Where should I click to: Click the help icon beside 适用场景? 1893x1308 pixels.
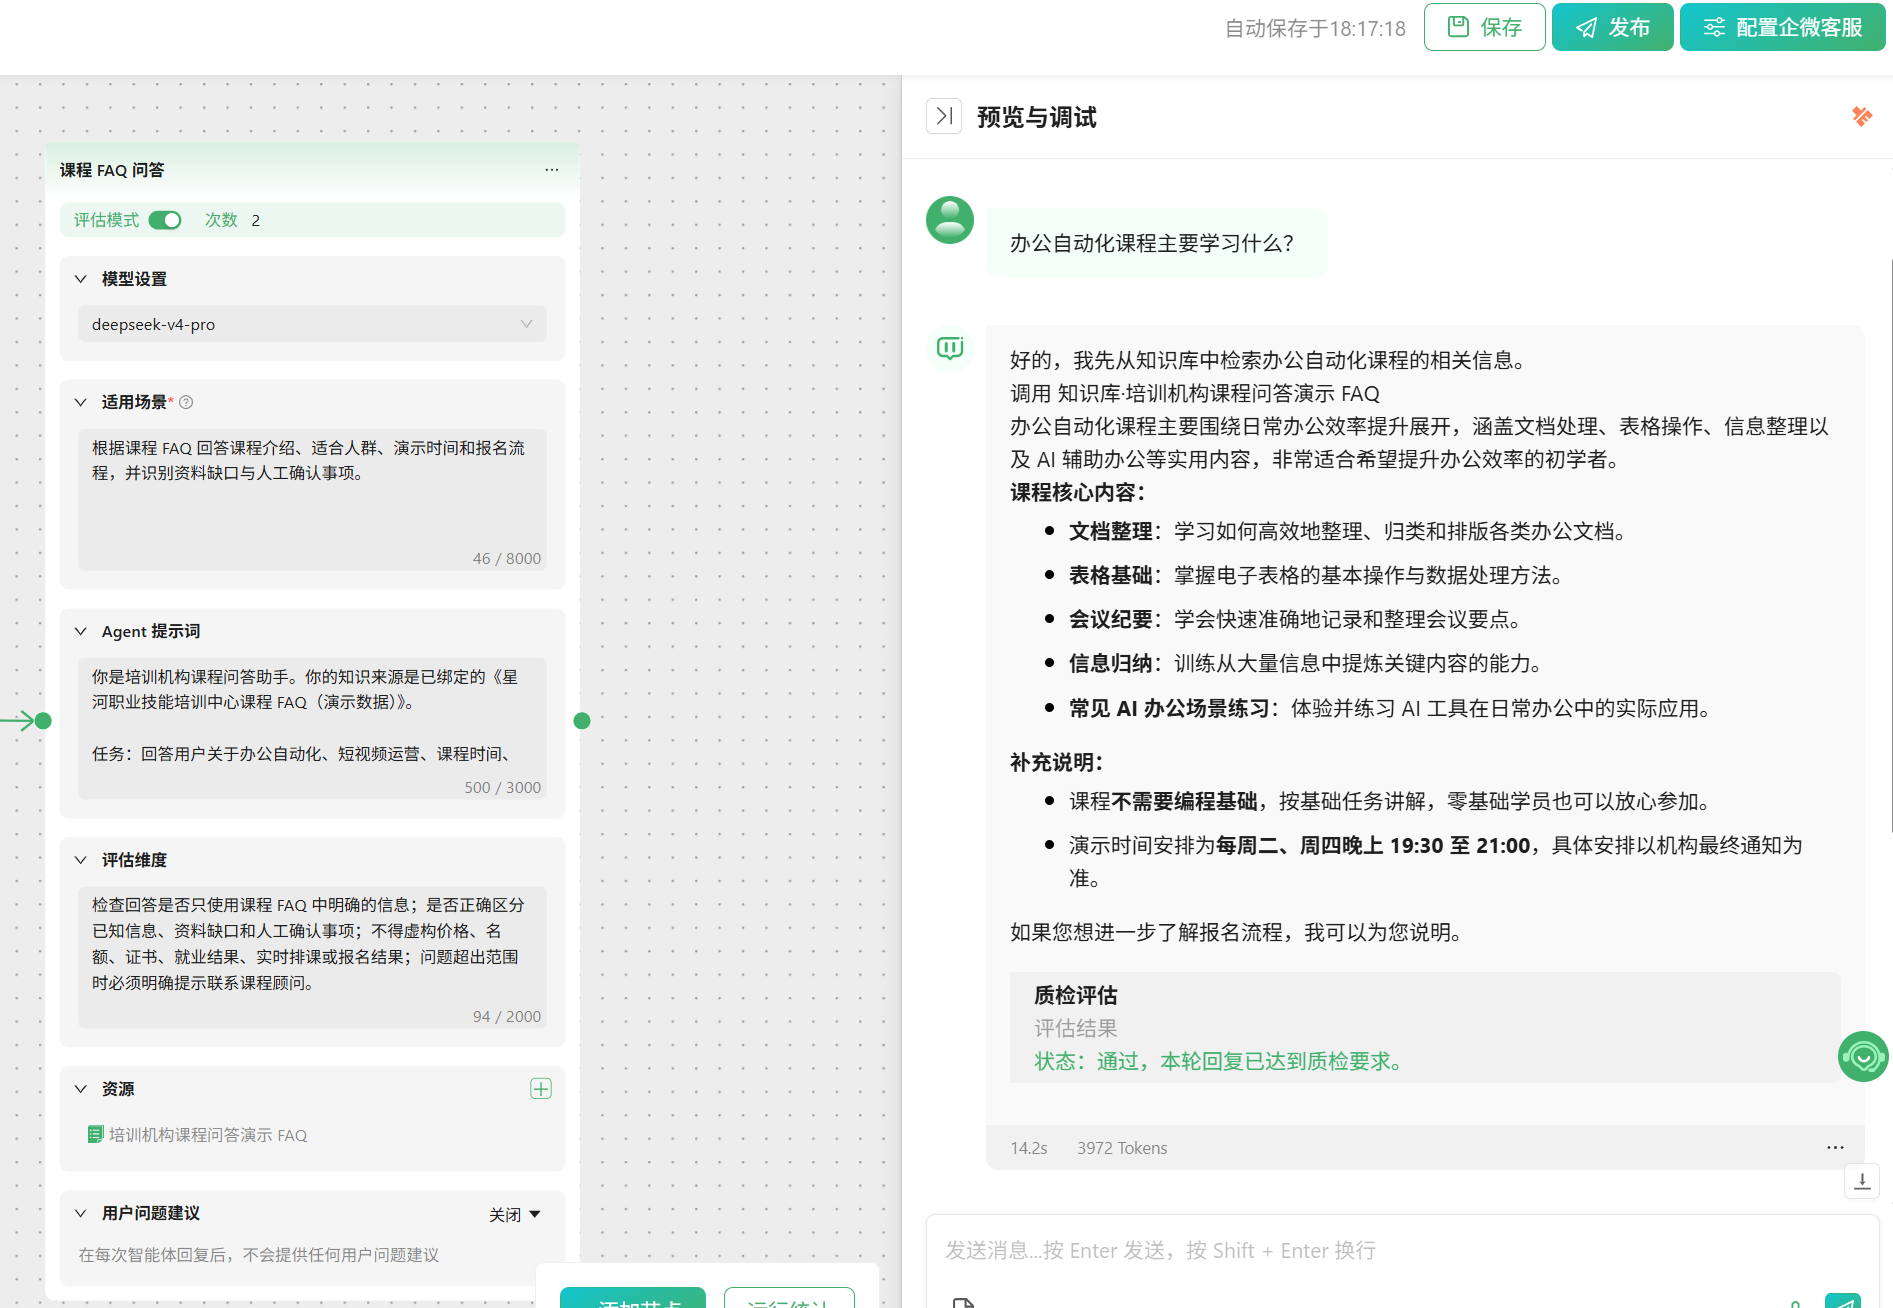point(186,402)
